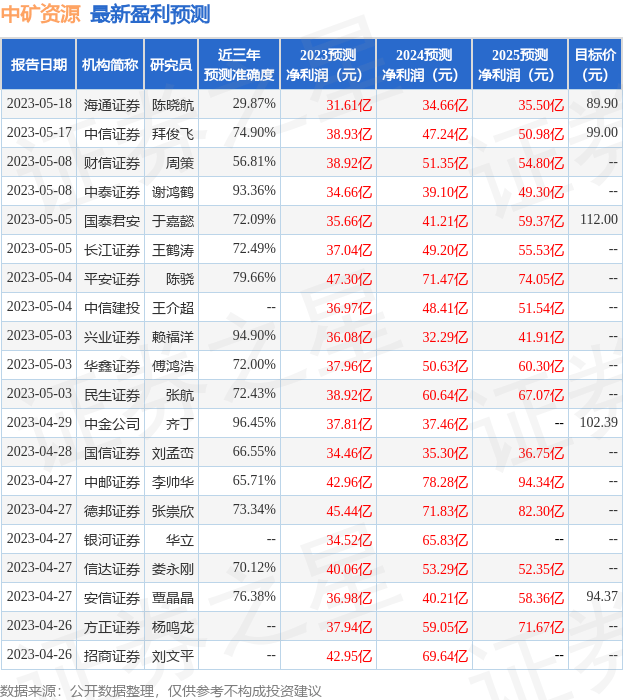Click the 目标价(元) column header
Image resolution: width=623 pixels, height=700 pixels.
pyautogui.click(x=595, y=64)
